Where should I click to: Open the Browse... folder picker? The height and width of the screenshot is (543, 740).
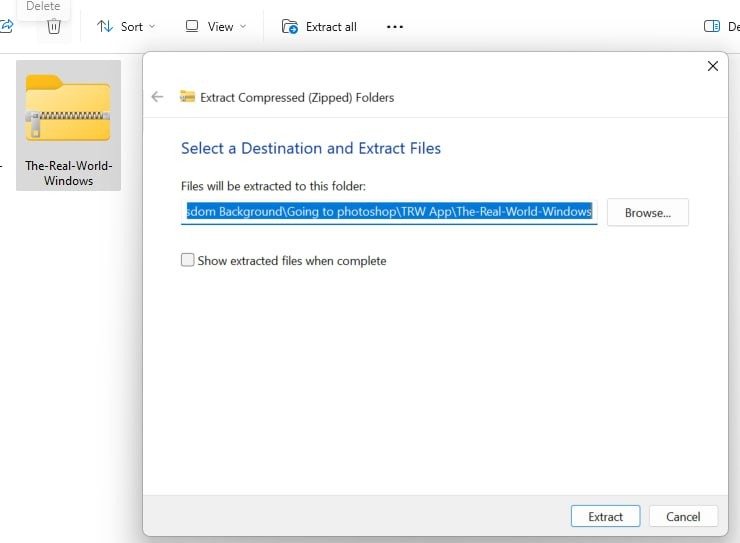(647, 212)
